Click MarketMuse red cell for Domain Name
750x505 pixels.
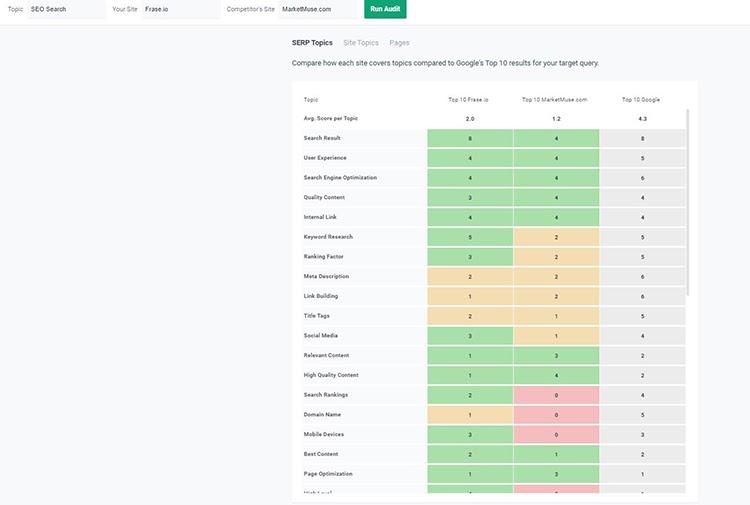point(556,415)
